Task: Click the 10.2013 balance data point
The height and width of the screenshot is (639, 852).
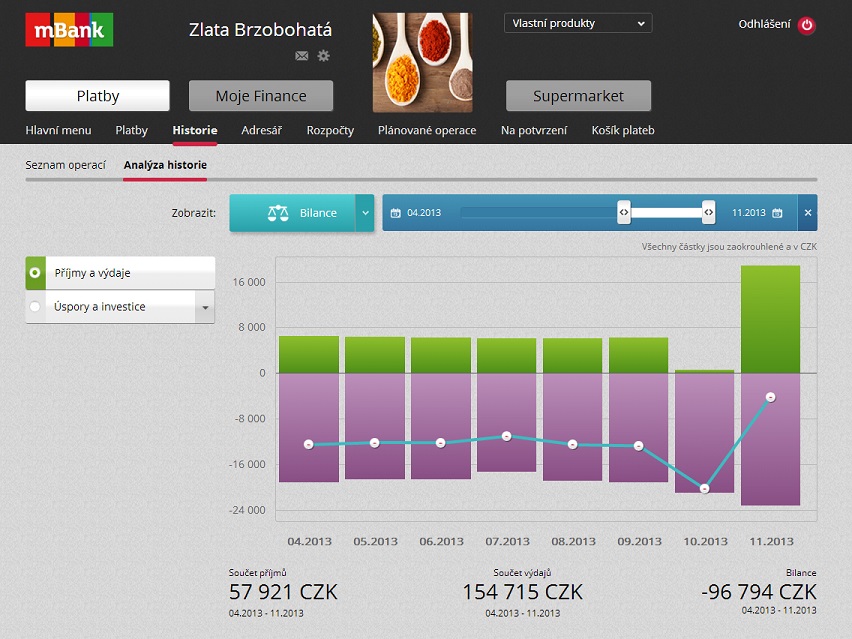Action: pyautogui.click(x=705, y=488)
